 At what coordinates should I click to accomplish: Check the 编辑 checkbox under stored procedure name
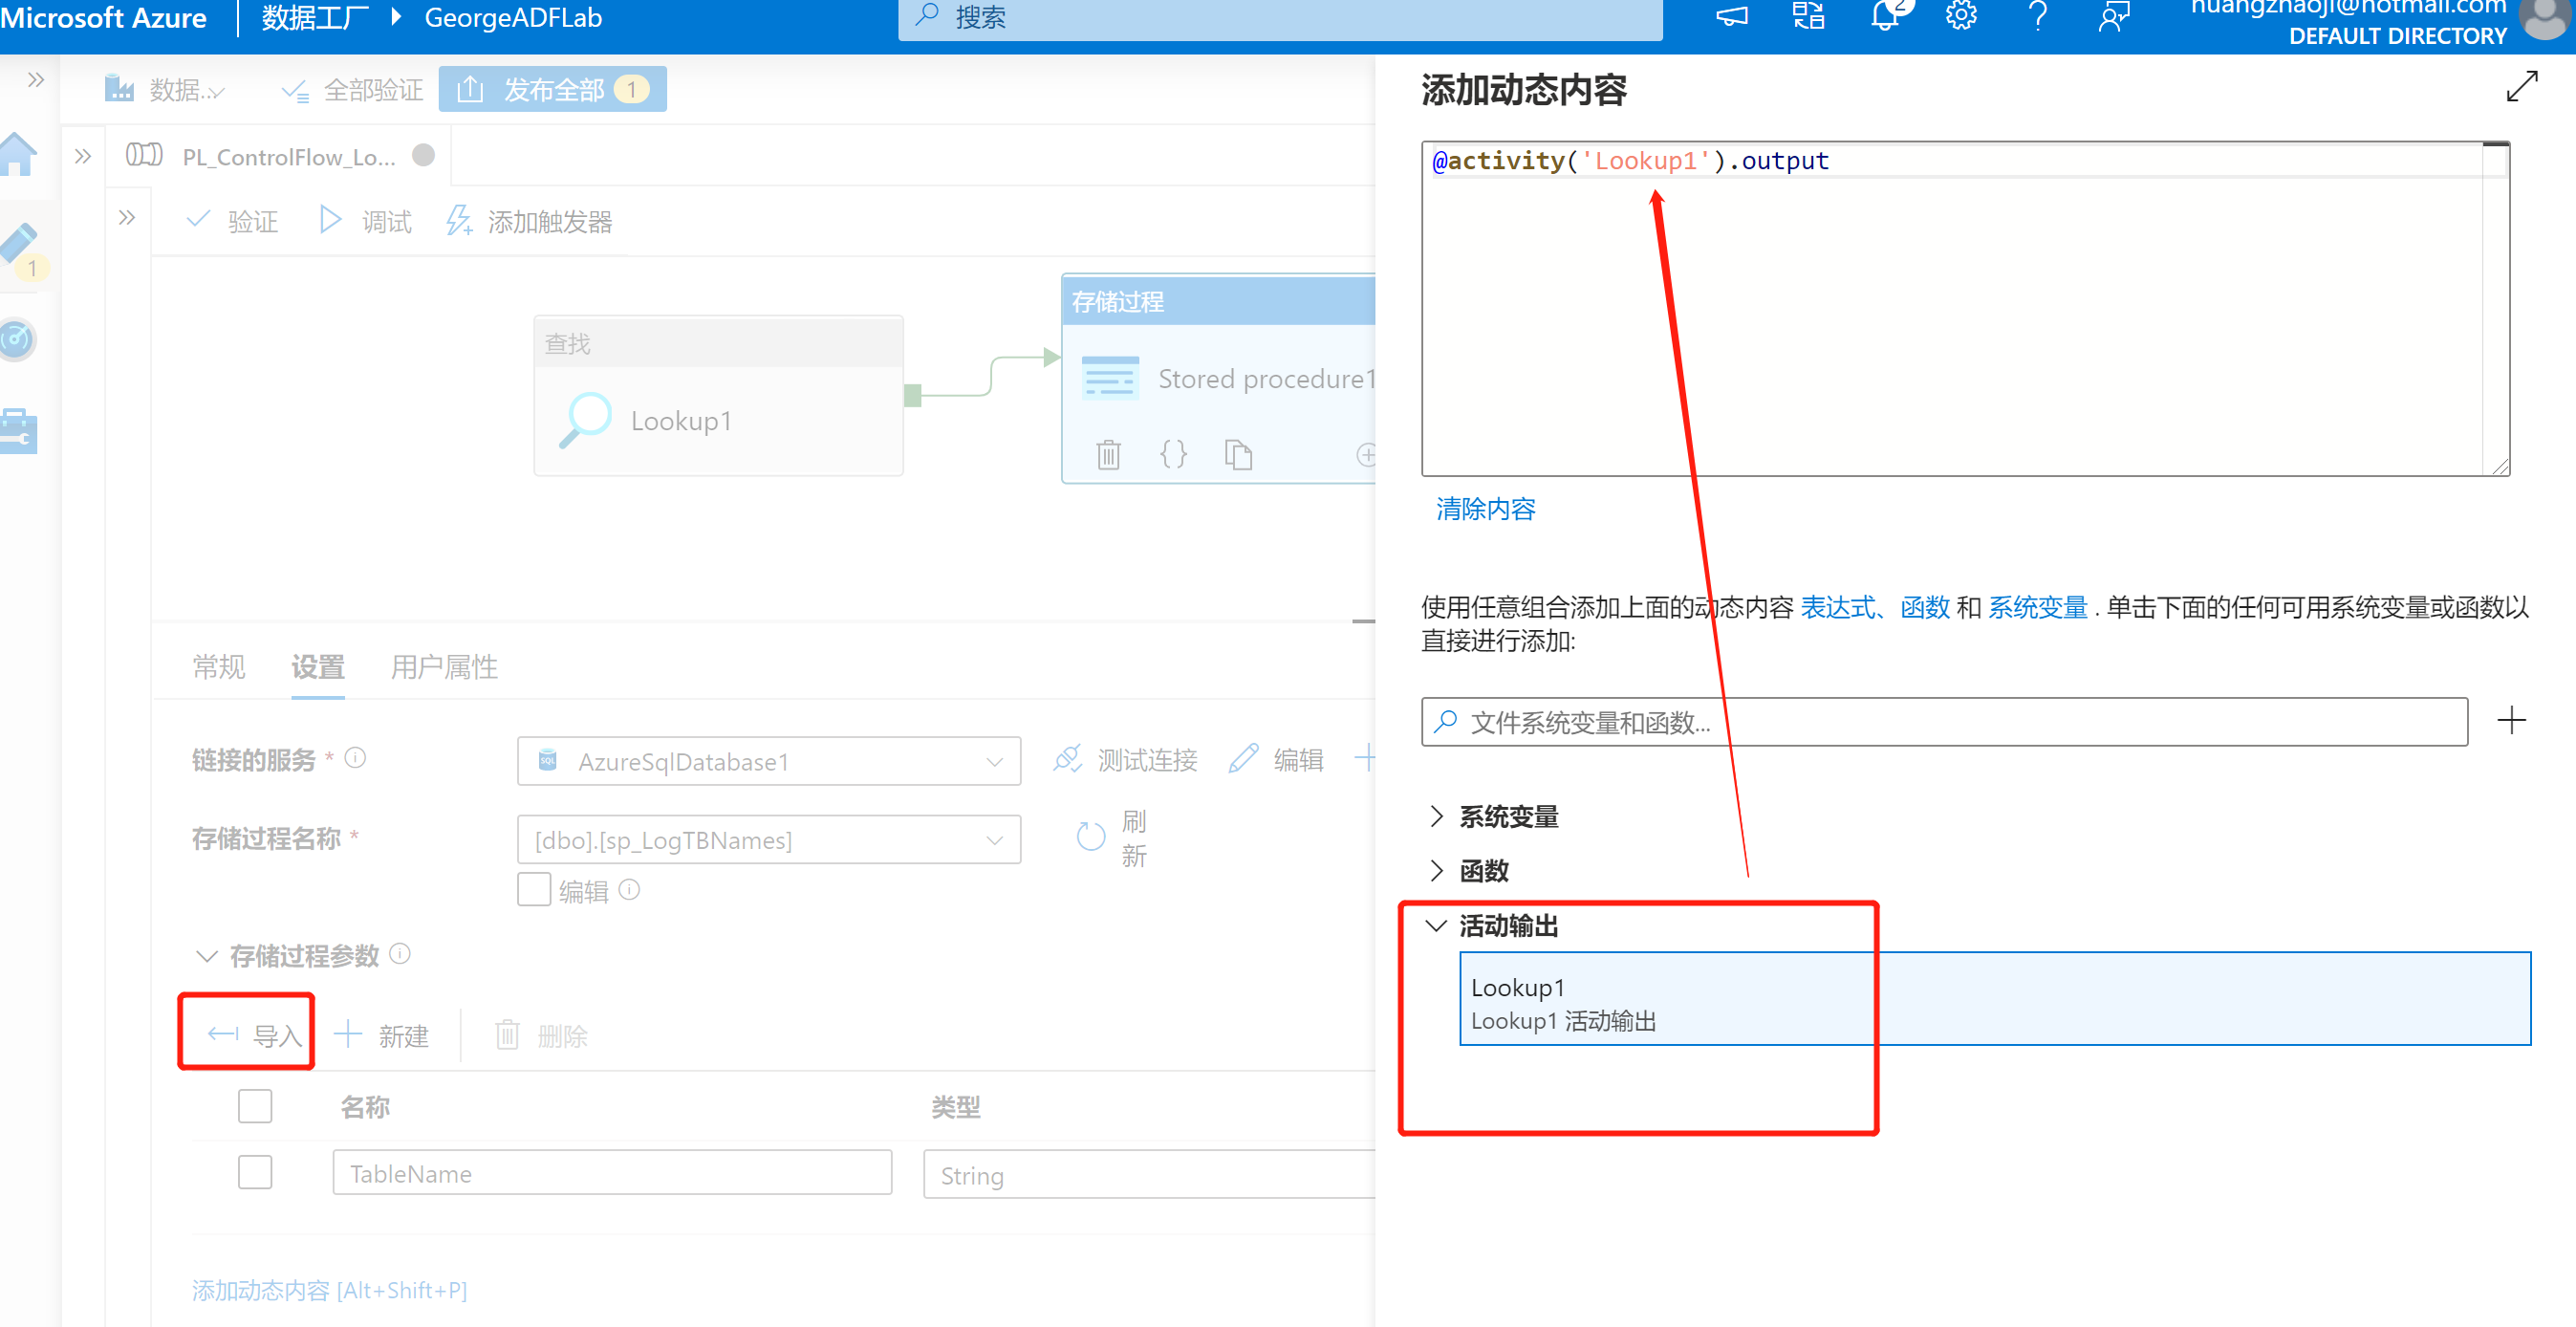[x=534, y=889]
